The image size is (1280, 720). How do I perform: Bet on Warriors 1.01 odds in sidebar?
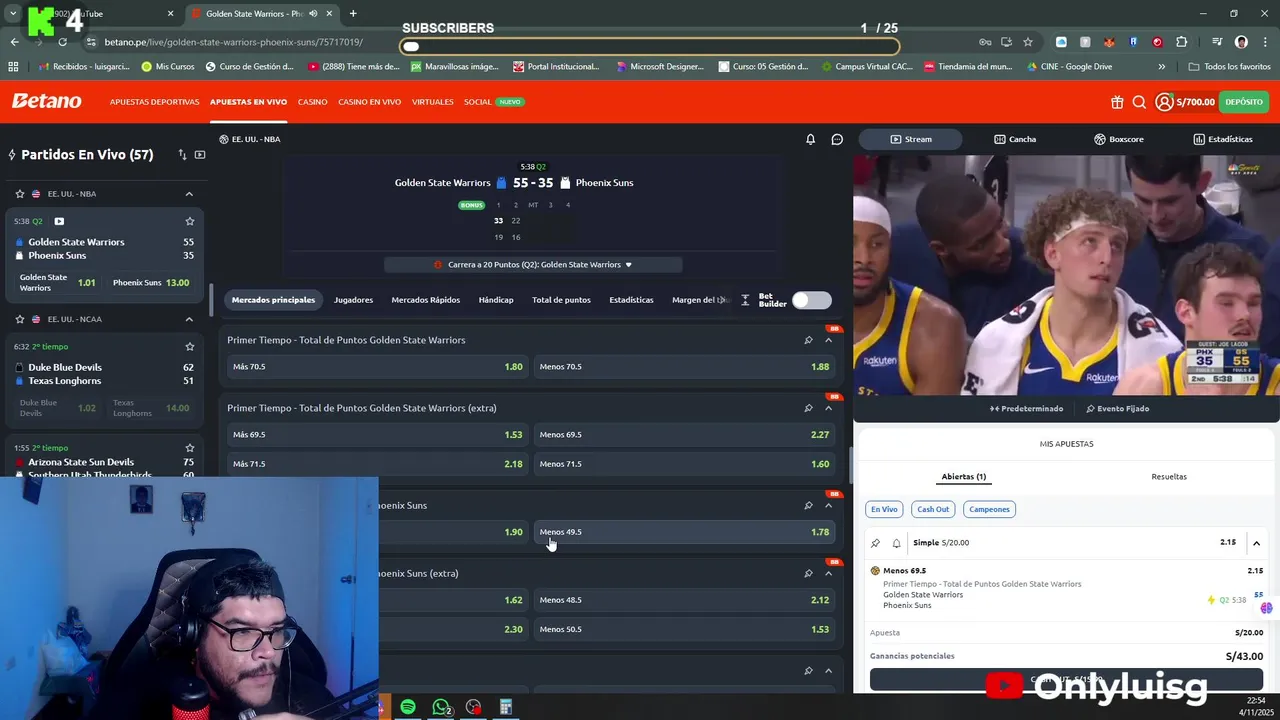[57, 283]
